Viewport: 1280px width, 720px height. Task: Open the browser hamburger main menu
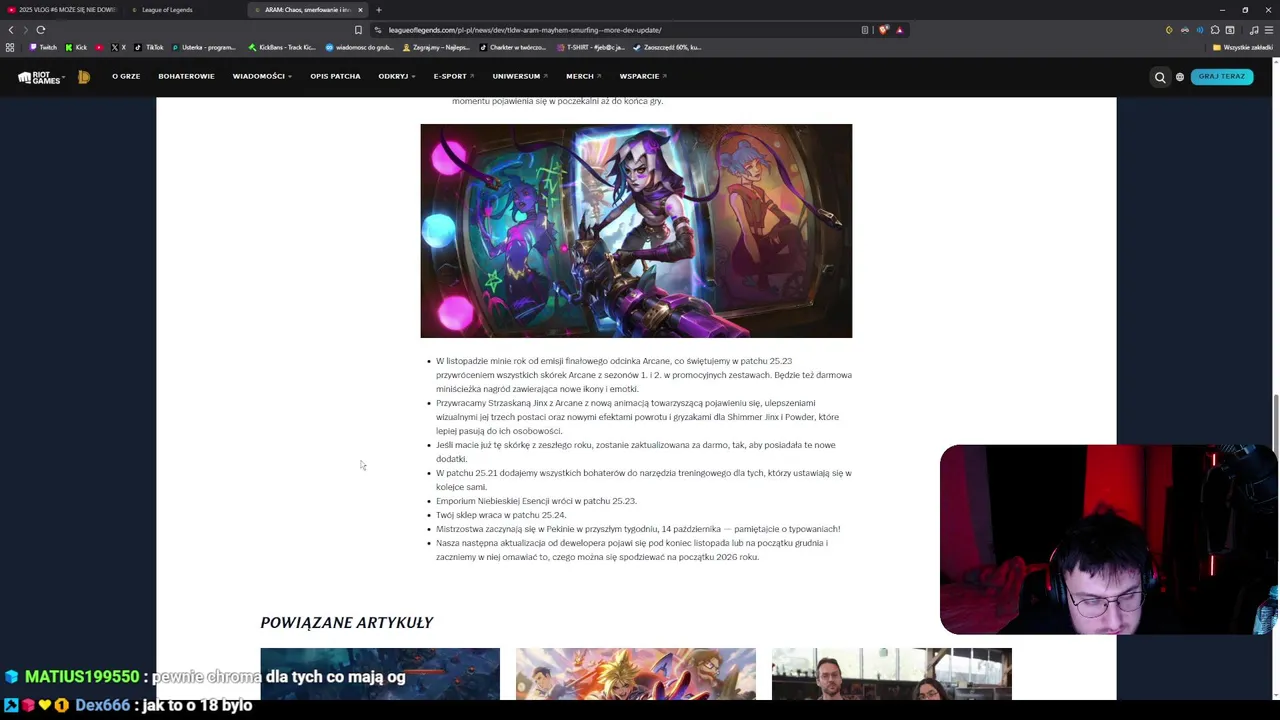[x=1269, y=30]
